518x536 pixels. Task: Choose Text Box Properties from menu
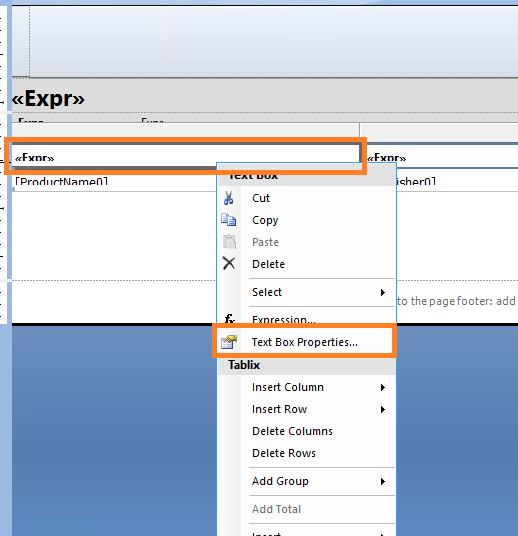(305, 342)
